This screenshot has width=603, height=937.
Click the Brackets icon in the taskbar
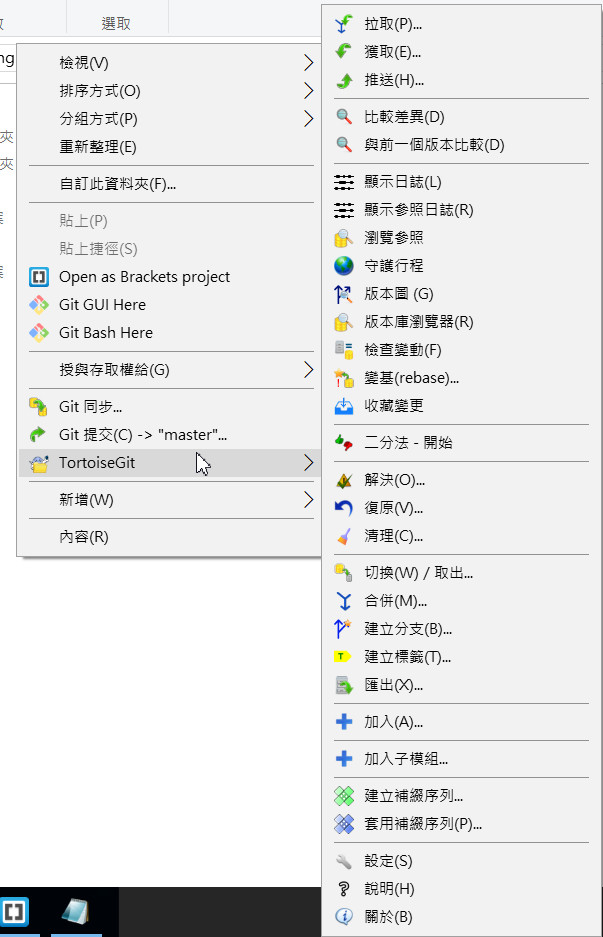tap(14, 912)
